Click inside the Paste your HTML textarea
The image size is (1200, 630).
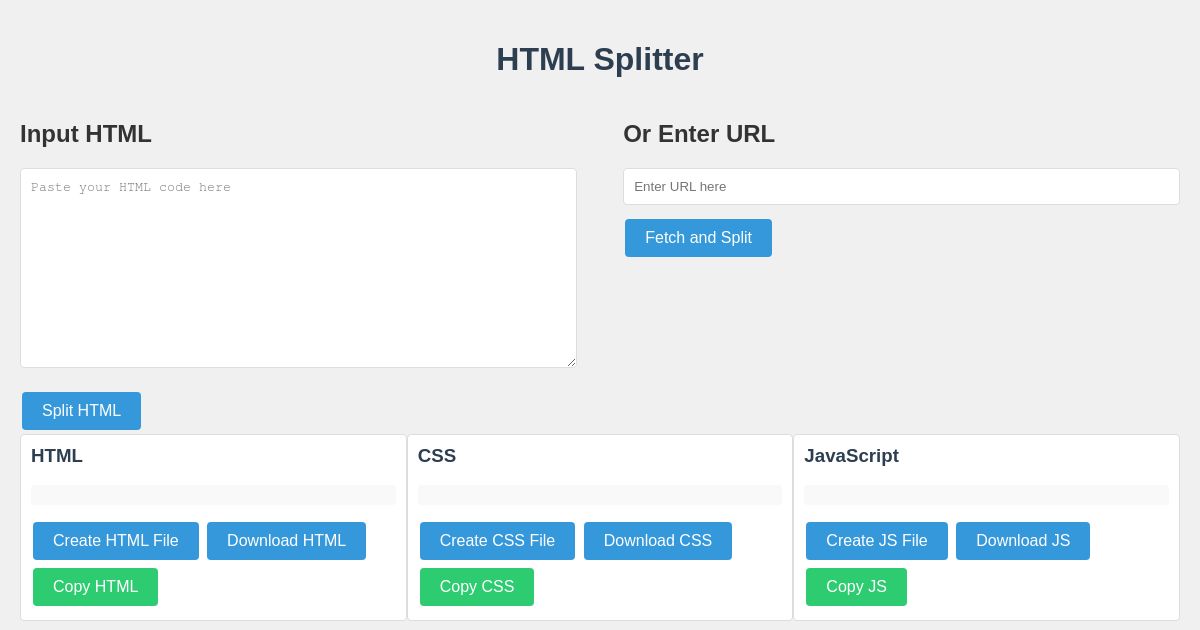point(298,268)
